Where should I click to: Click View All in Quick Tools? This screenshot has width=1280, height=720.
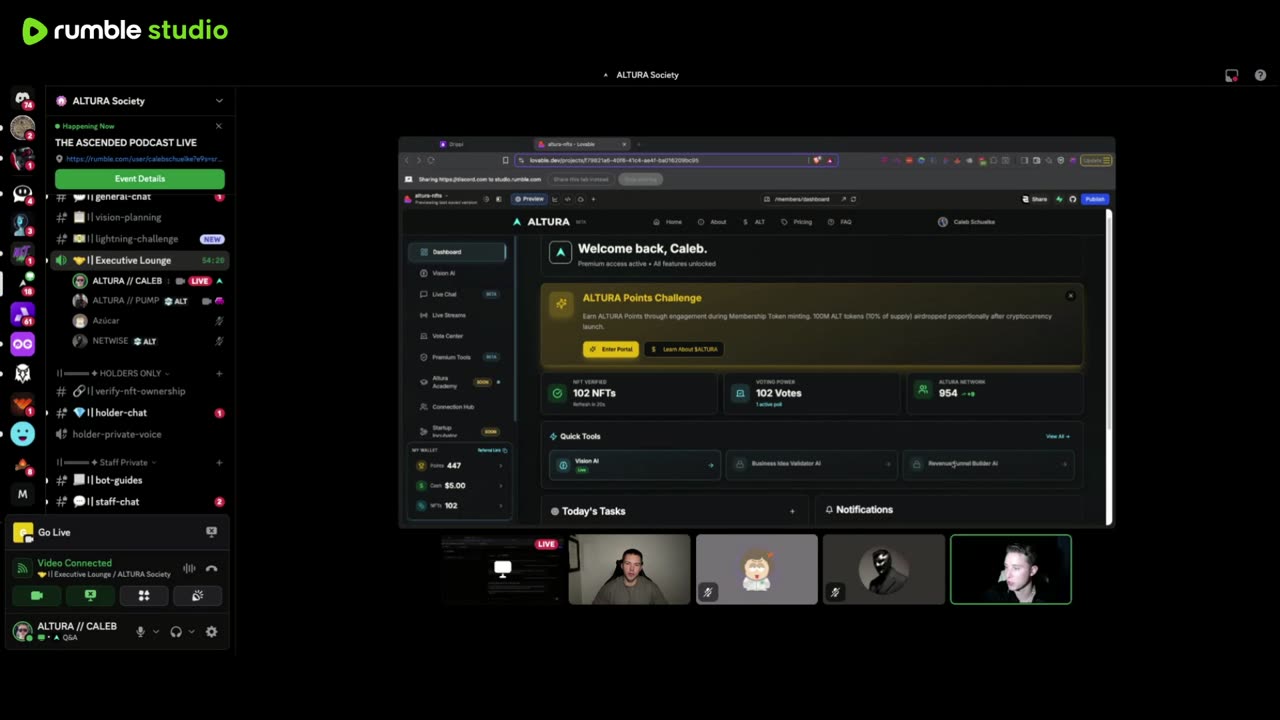1058,437
